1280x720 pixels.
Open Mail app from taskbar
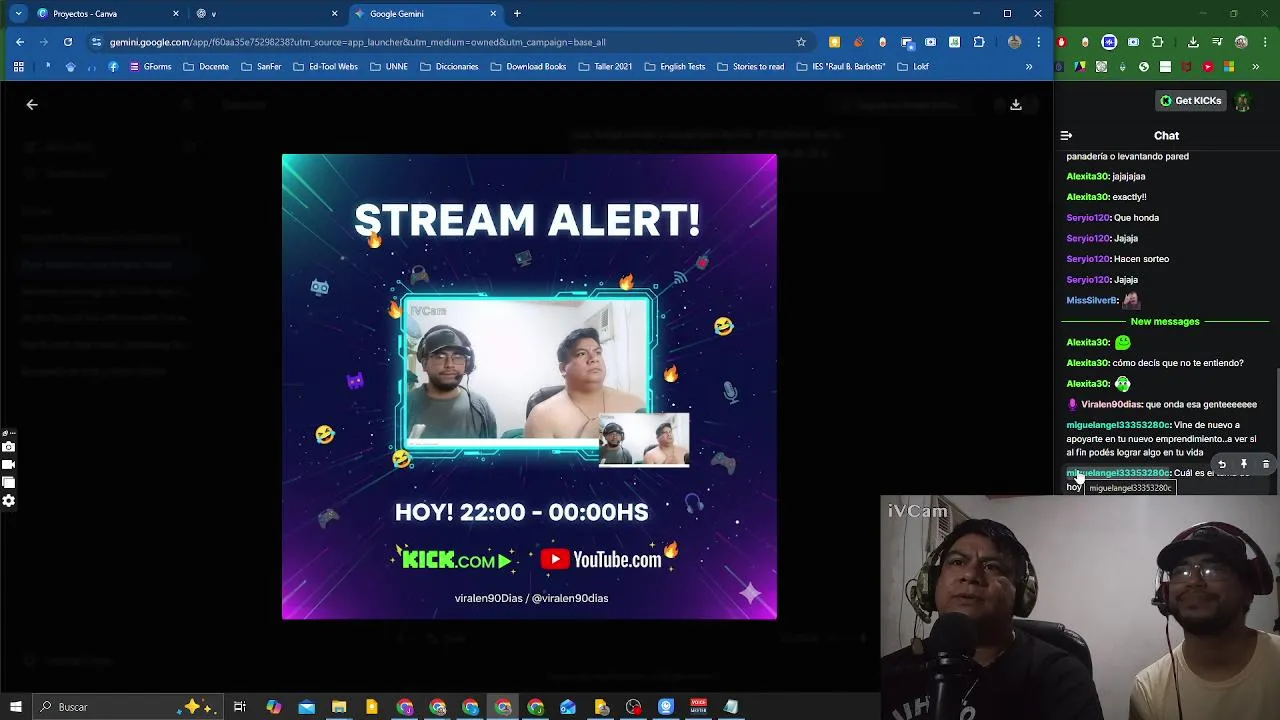tap(306, 707)
